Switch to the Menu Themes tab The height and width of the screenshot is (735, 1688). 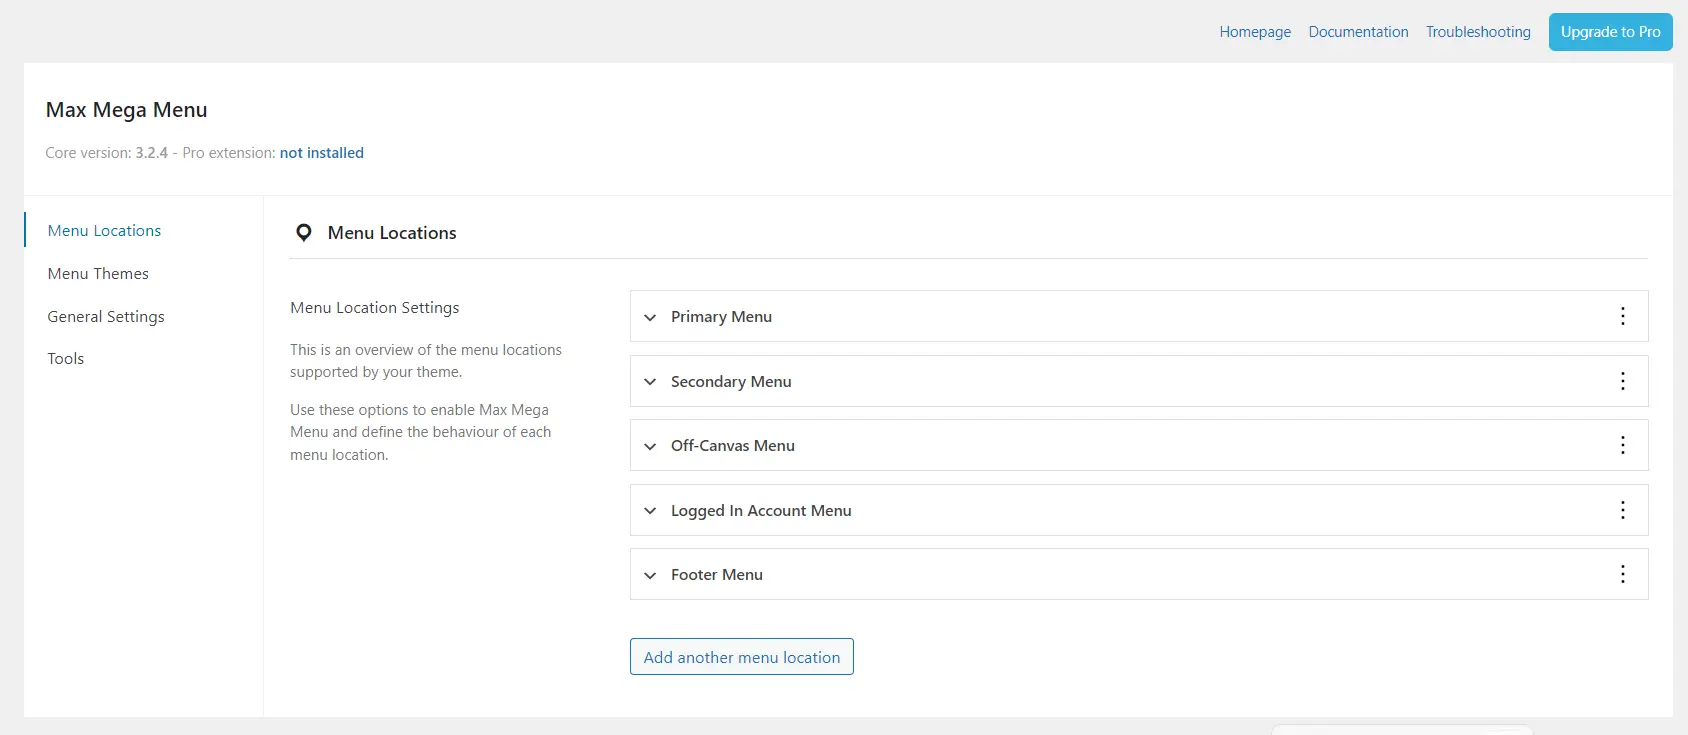(98, 273)
